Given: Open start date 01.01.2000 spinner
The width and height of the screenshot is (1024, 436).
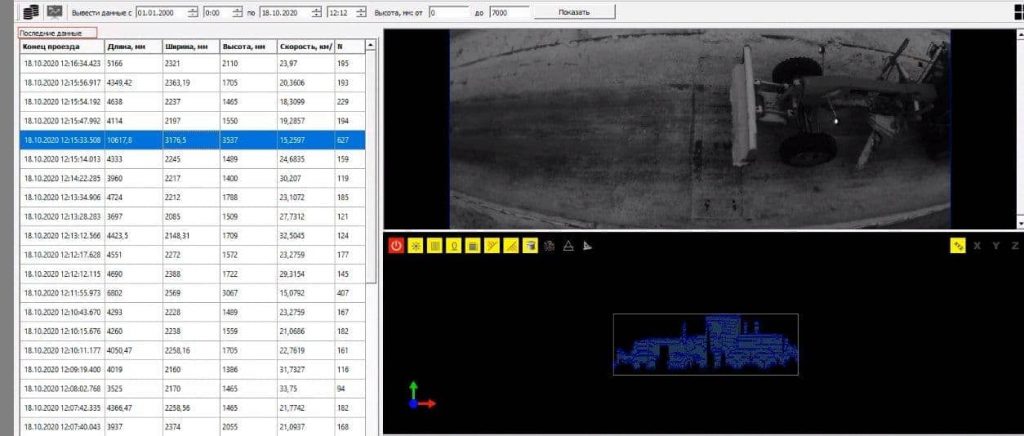Looking at the screenshot, I should click(x=190, y=13).
